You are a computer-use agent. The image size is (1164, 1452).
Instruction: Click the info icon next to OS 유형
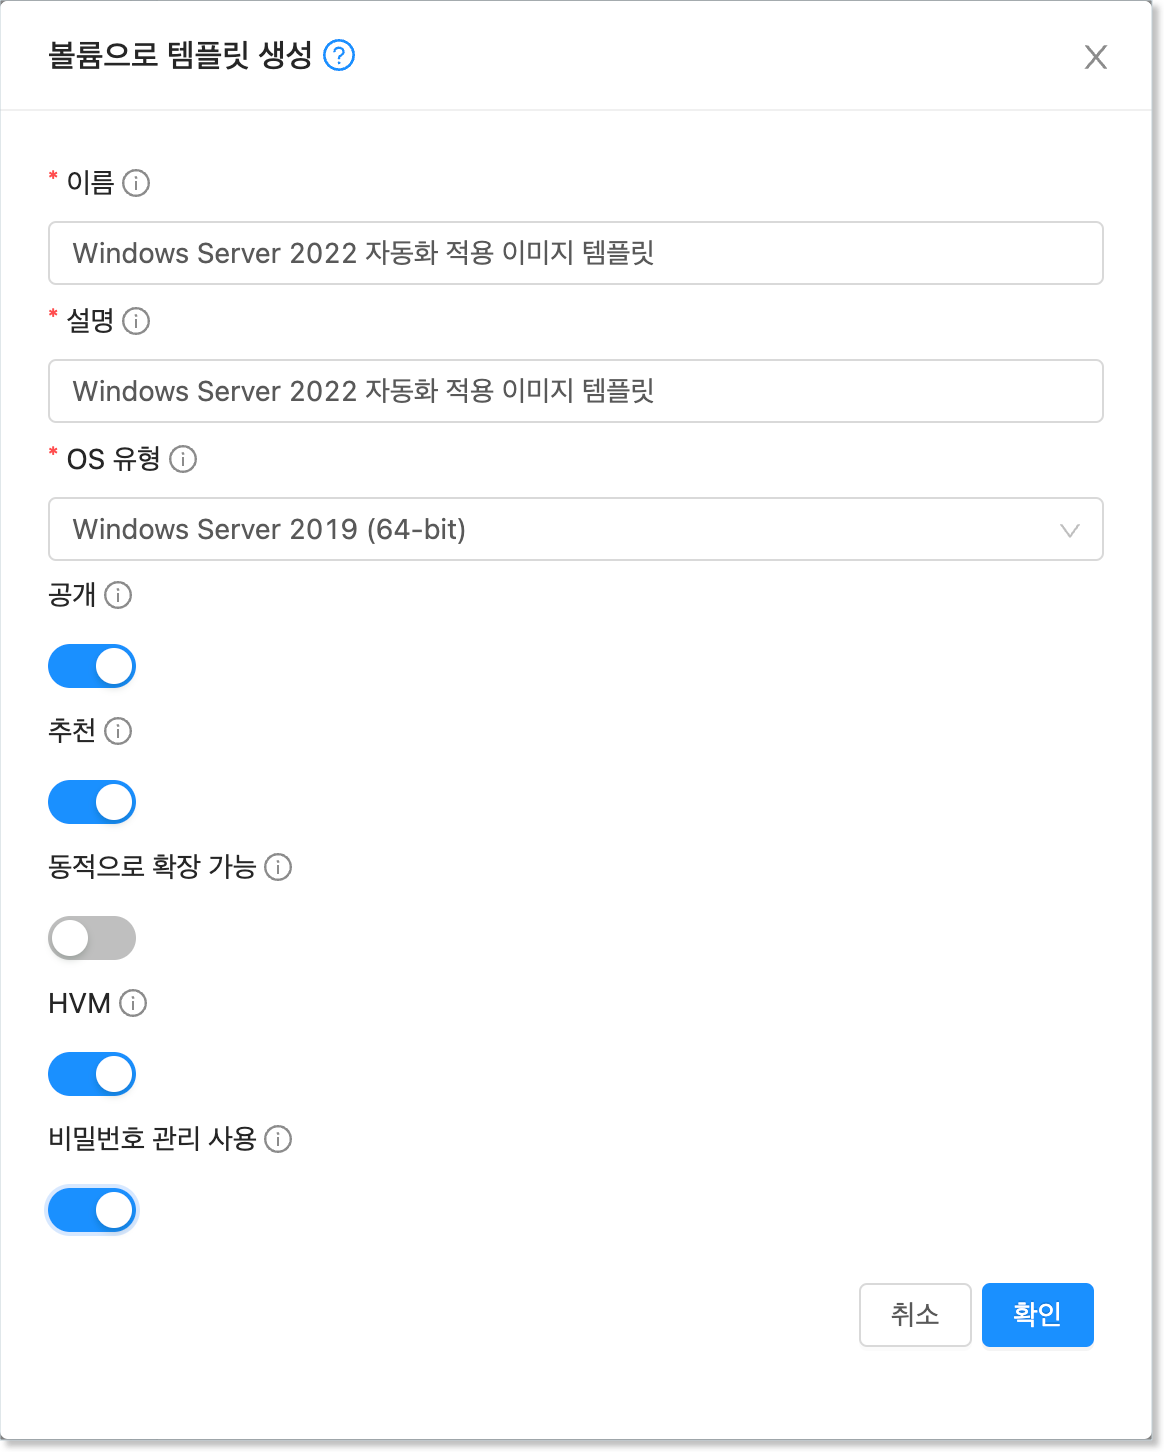click(183, 459)
